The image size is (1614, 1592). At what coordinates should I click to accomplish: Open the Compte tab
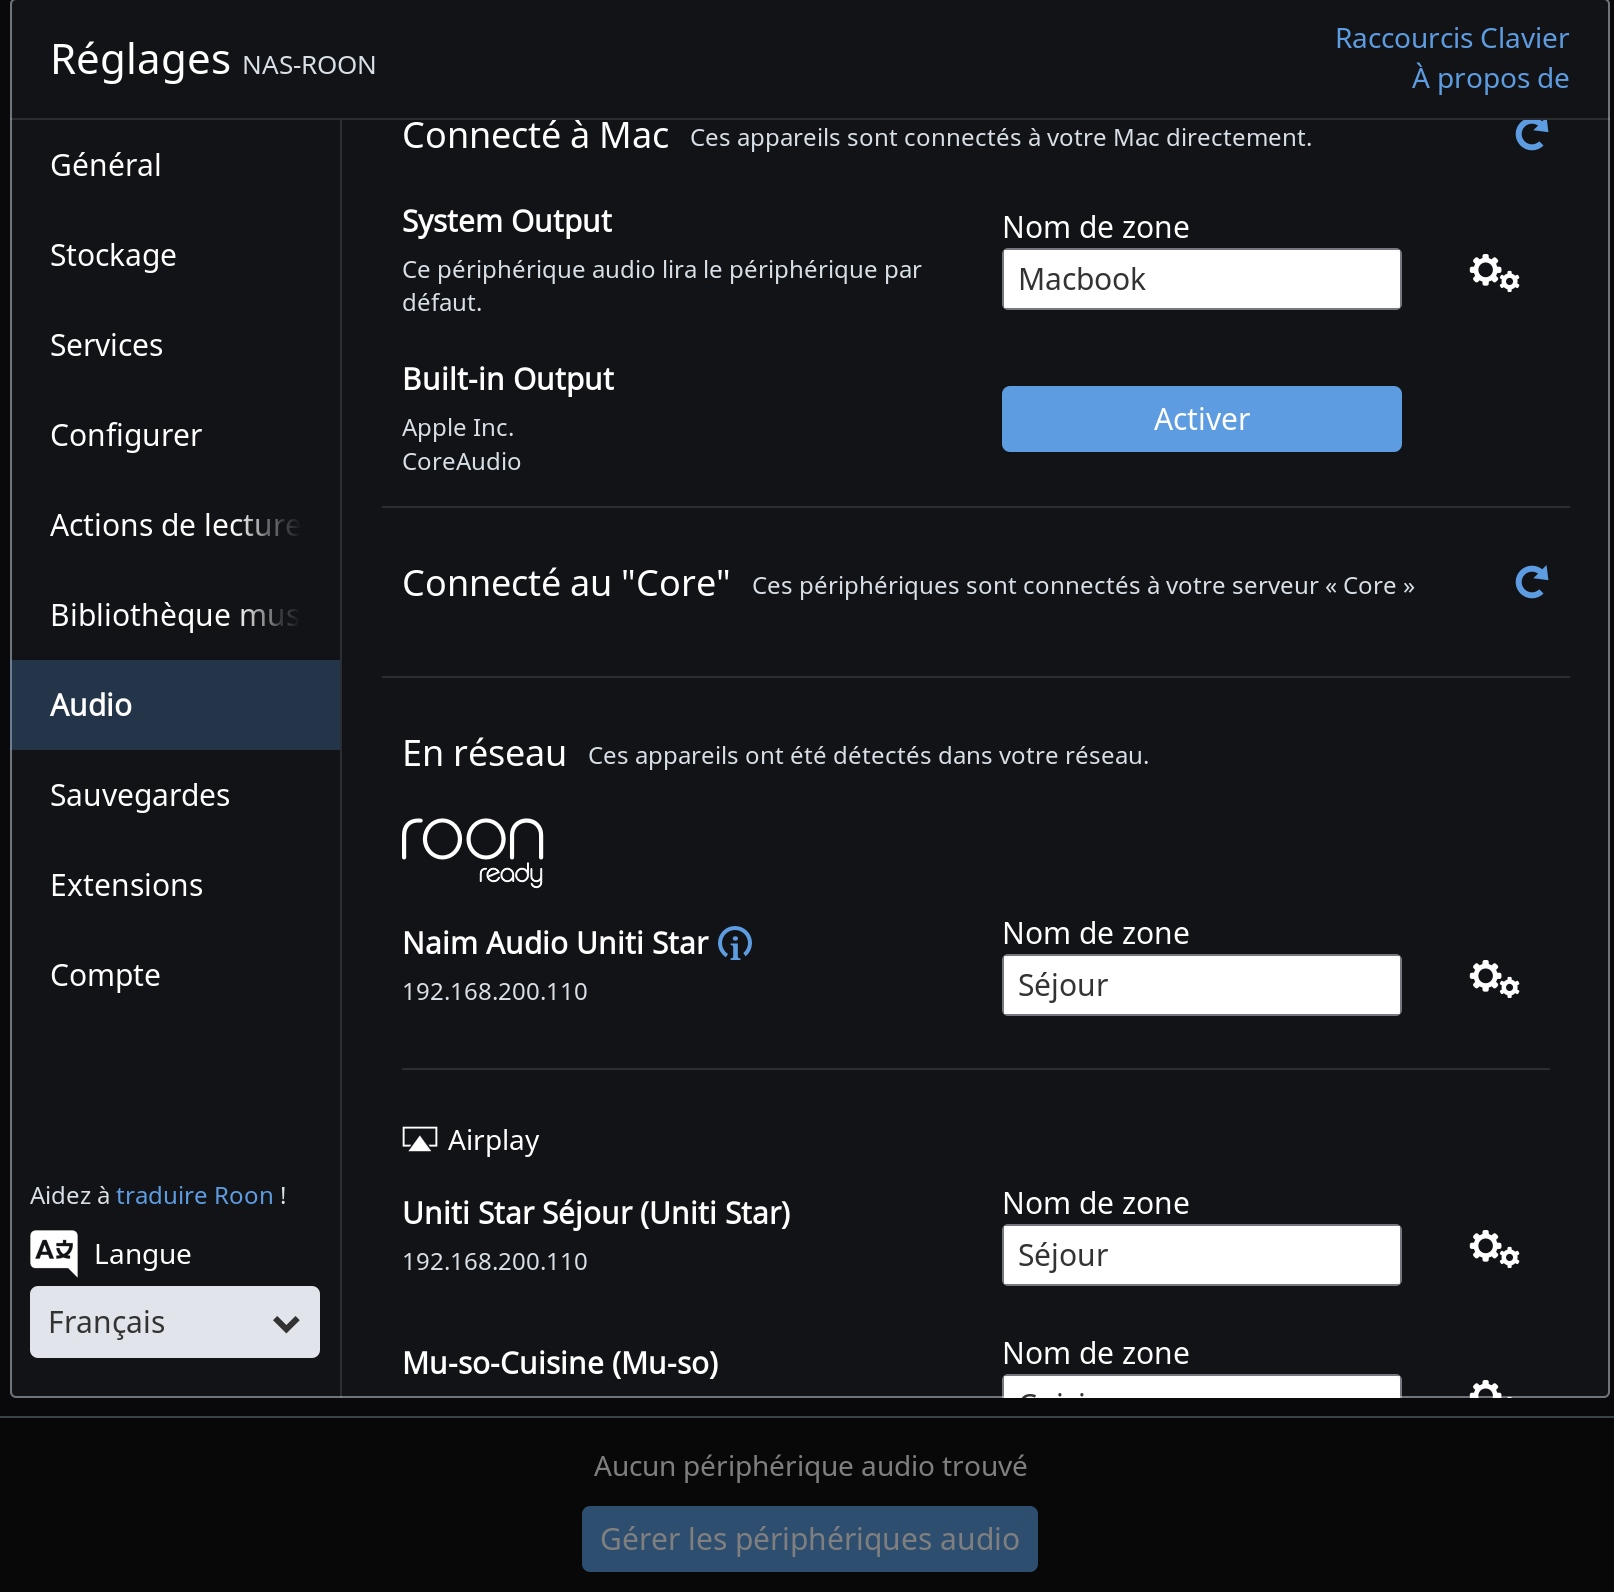pos(175,975)
